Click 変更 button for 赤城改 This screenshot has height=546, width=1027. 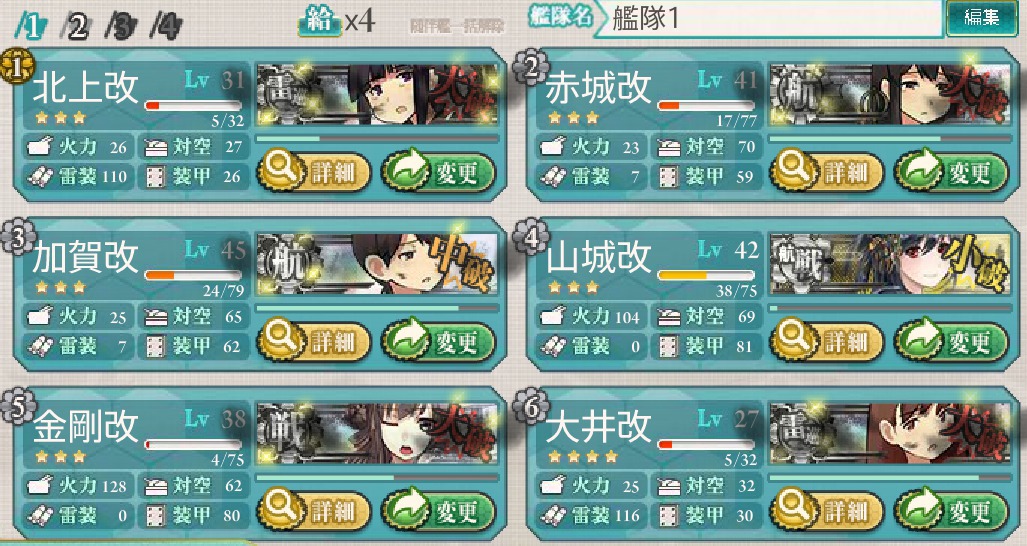pyautogui.click(x=952, y=172)
